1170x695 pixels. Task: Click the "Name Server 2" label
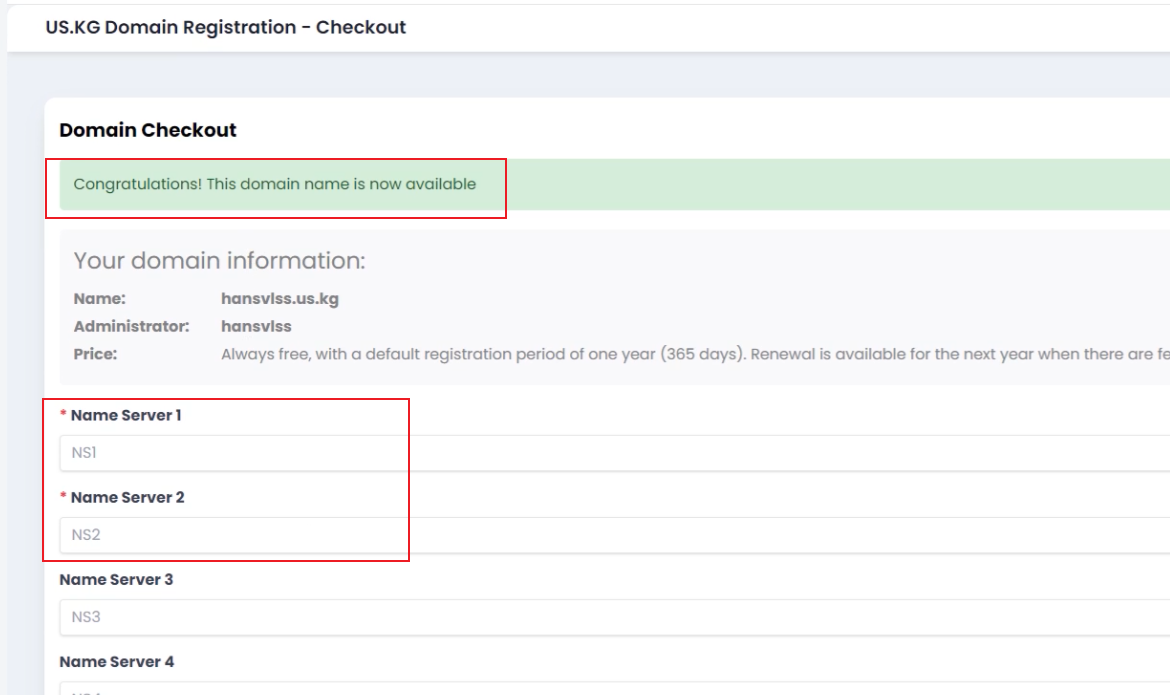pyautogui.click(x=127, y=497)
